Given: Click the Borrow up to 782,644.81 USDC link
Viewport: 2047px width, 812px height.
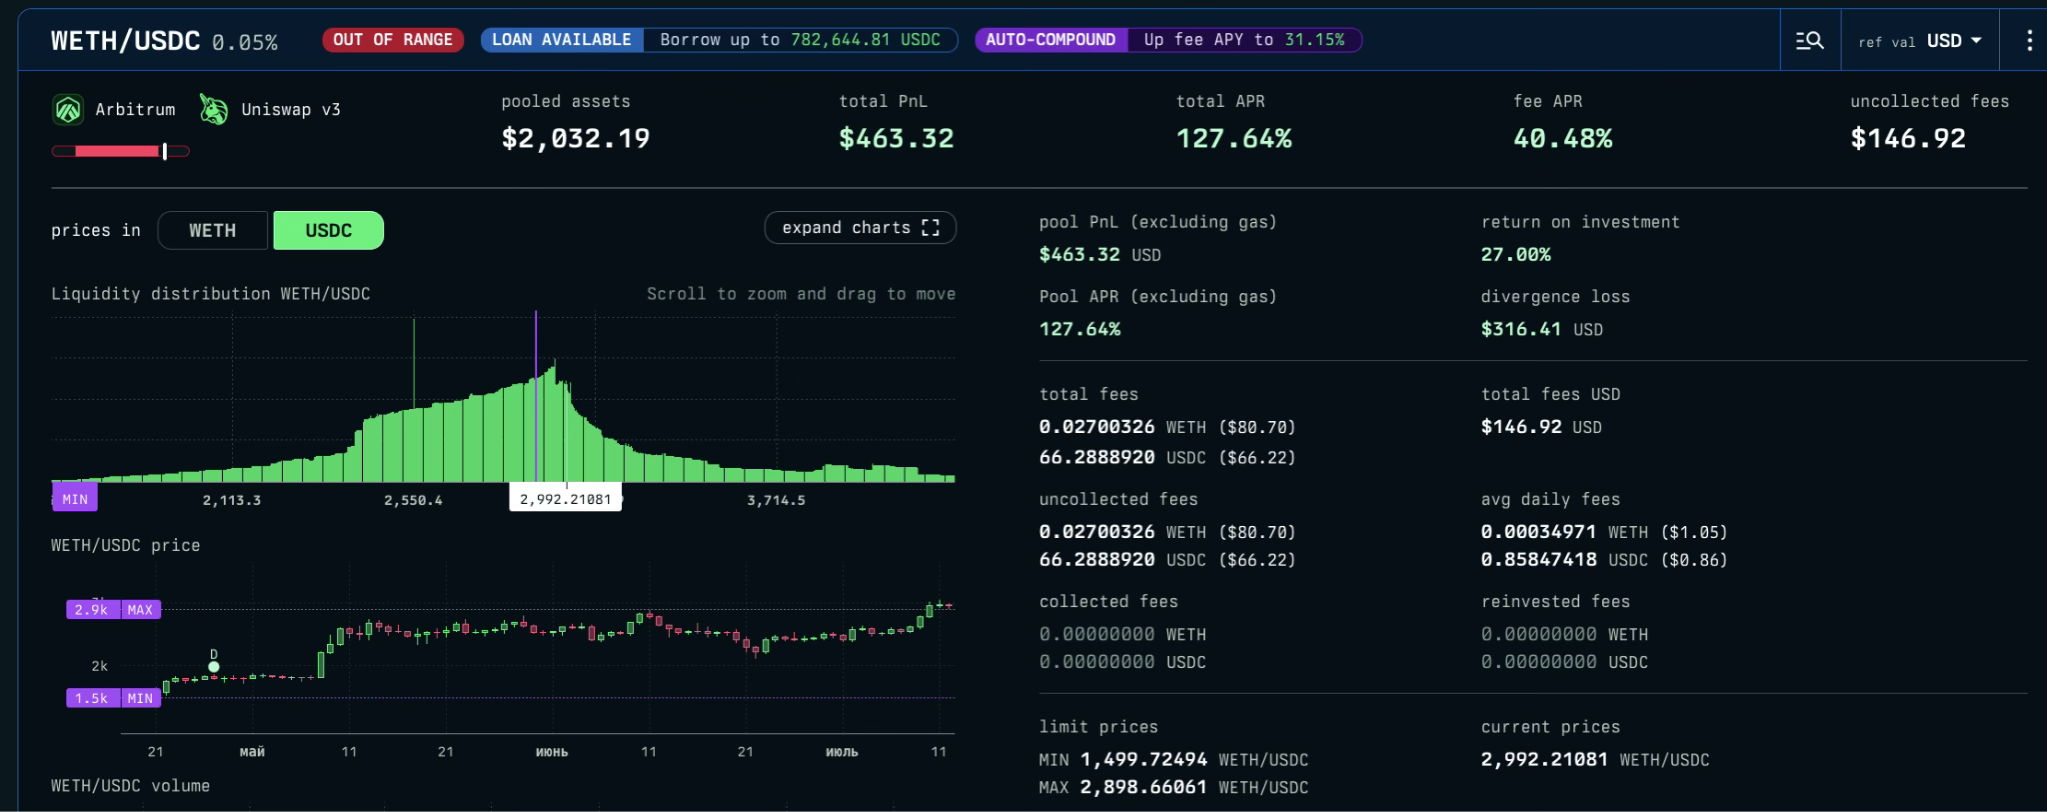Looking at the screenshot, I should (x=799, y=40).
